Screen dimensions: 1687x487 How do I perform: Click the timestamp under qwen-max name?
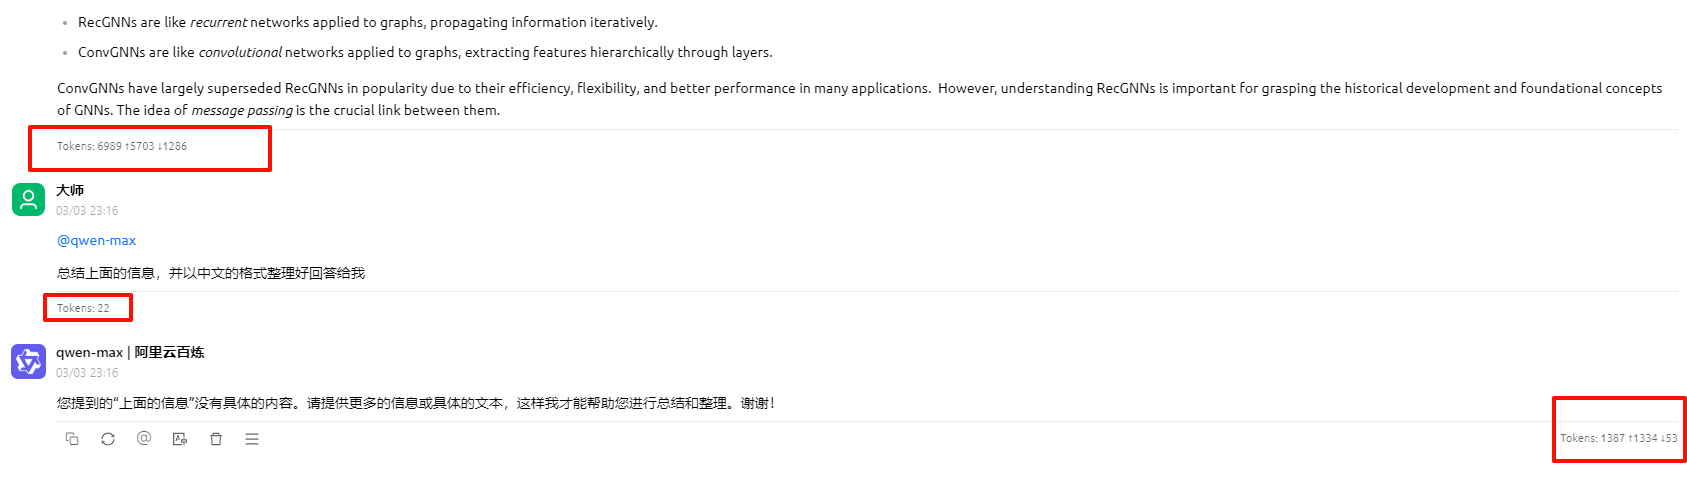(87, 373)
